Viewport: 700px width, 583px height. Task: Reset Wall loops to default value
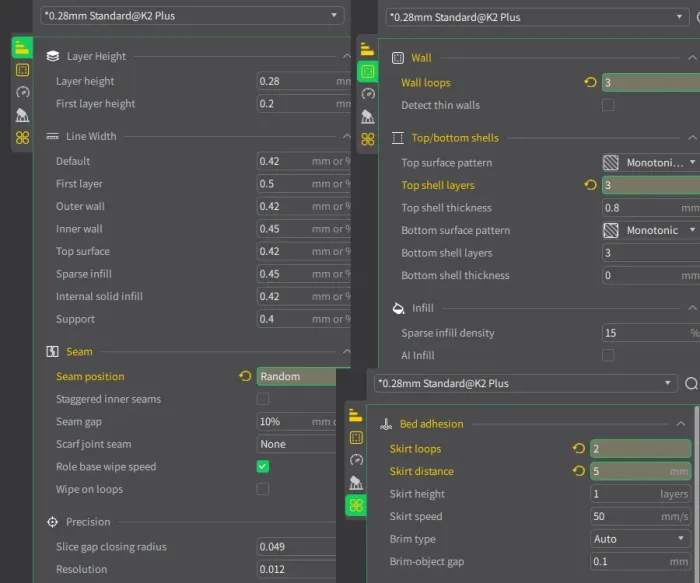tap(590, 83)
